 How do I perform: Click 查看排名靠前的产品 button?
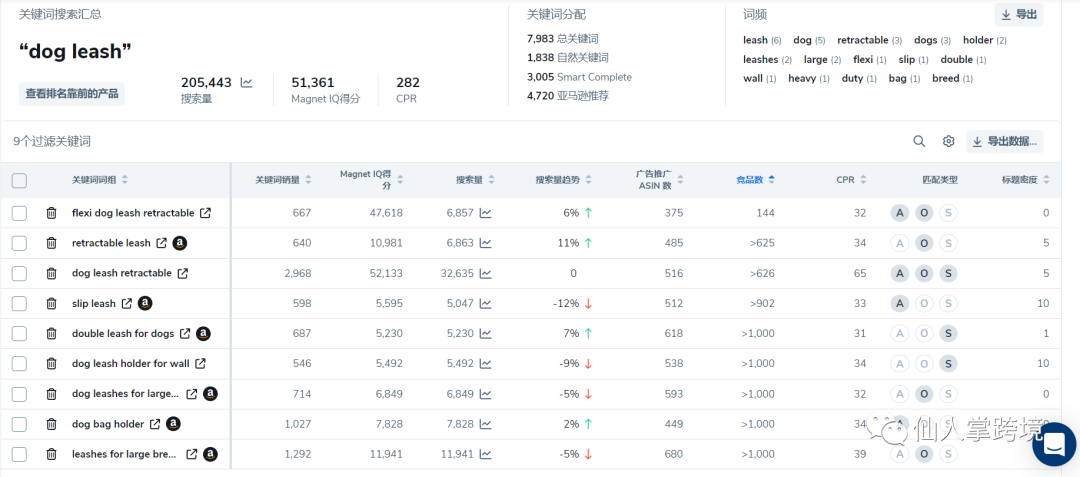[72, 94]
